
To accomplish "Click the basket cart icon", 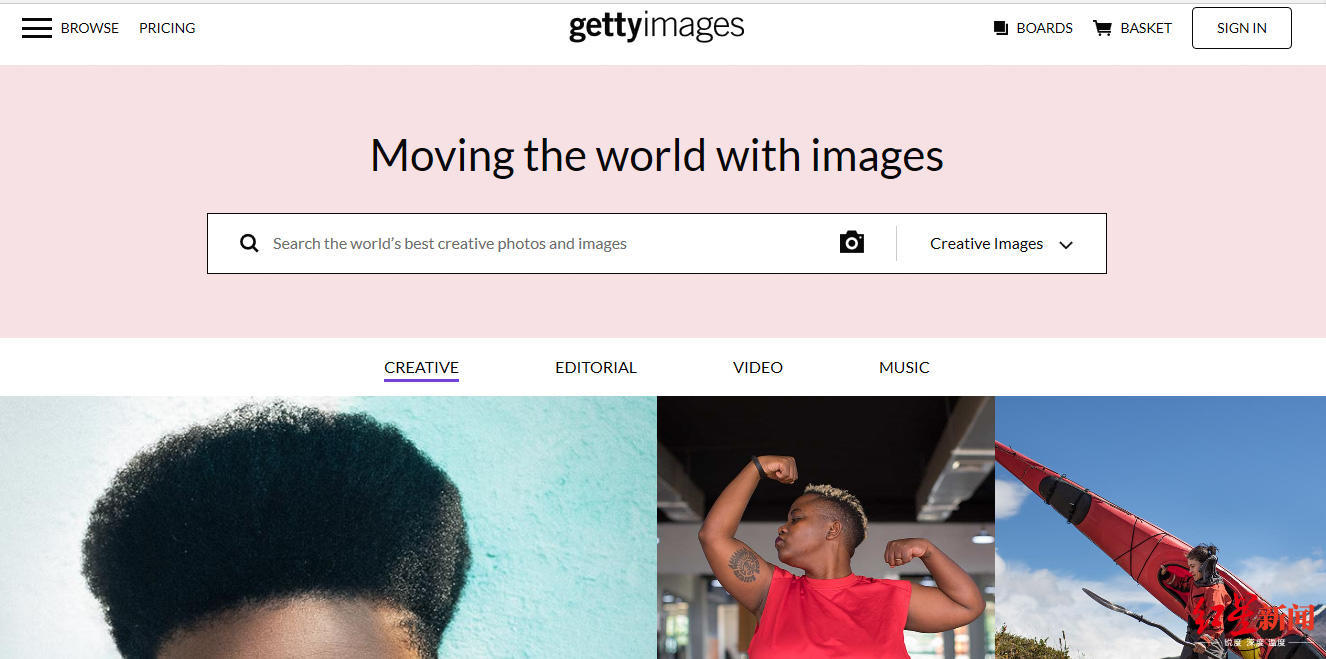I will tap(1102, 28).
